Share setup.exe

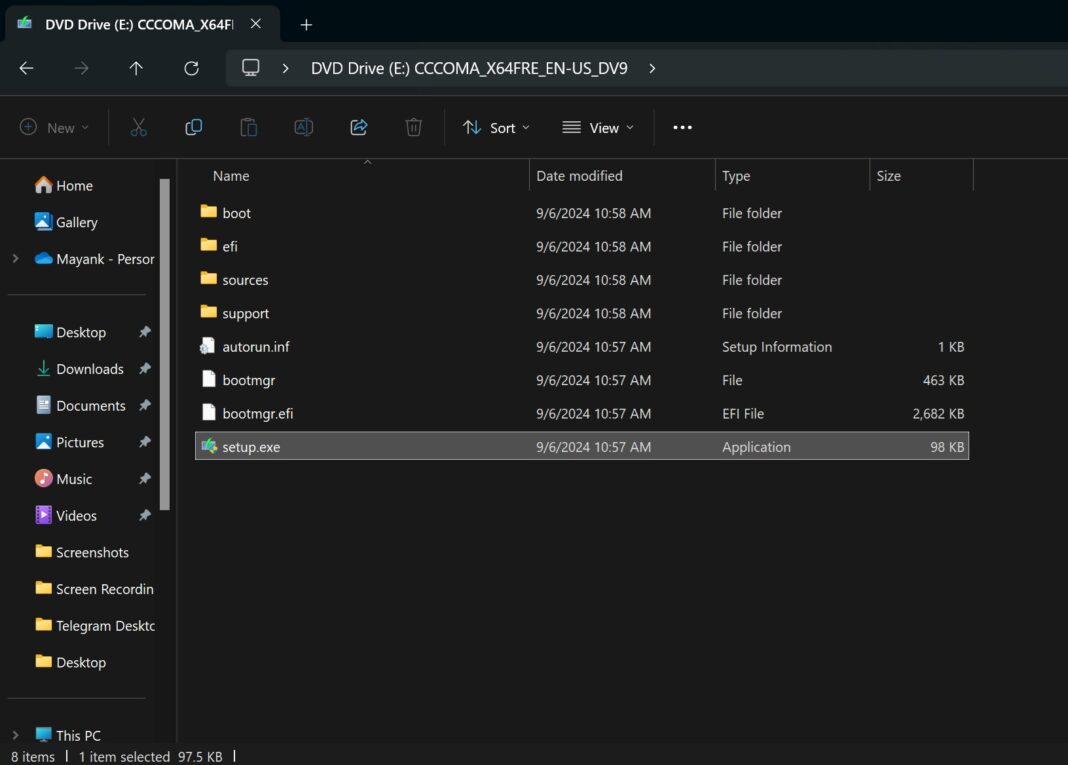click(358, 127)
